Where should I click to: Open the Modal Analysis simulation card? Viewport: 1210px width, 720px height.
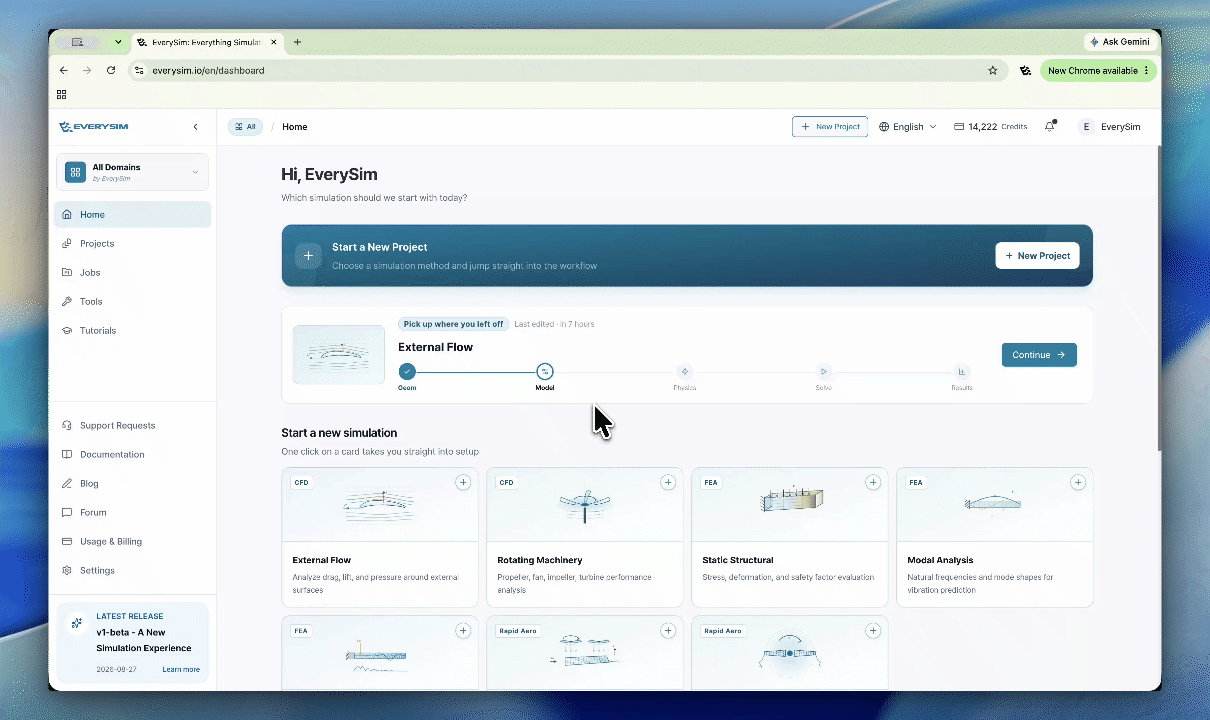click(995, 537)
